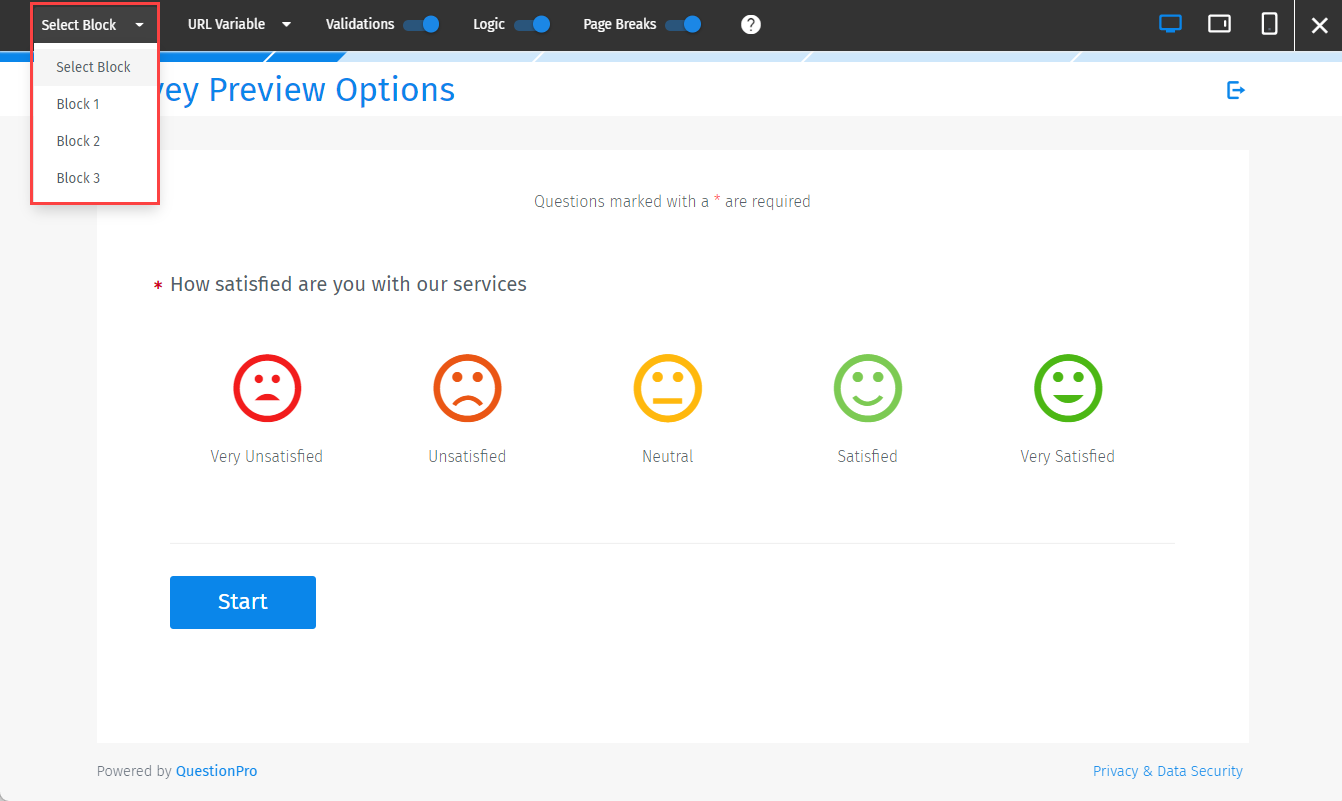
Task: Switch to tablet preview mode
Action: [1219, 23]
